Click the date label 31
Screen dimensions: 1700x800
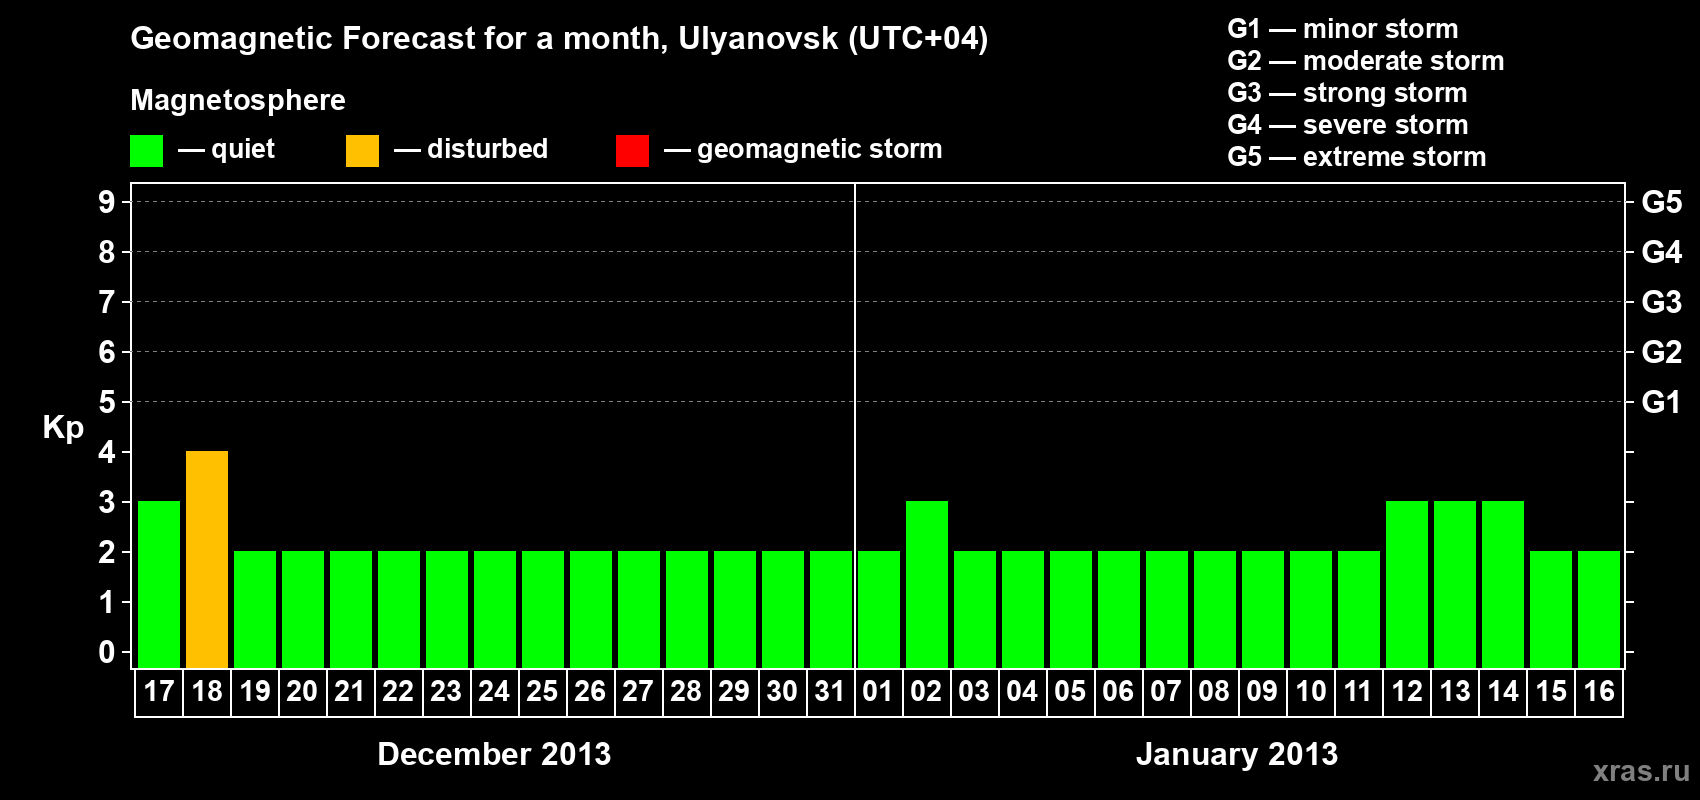pyautogui.click(x=830, y=691)
